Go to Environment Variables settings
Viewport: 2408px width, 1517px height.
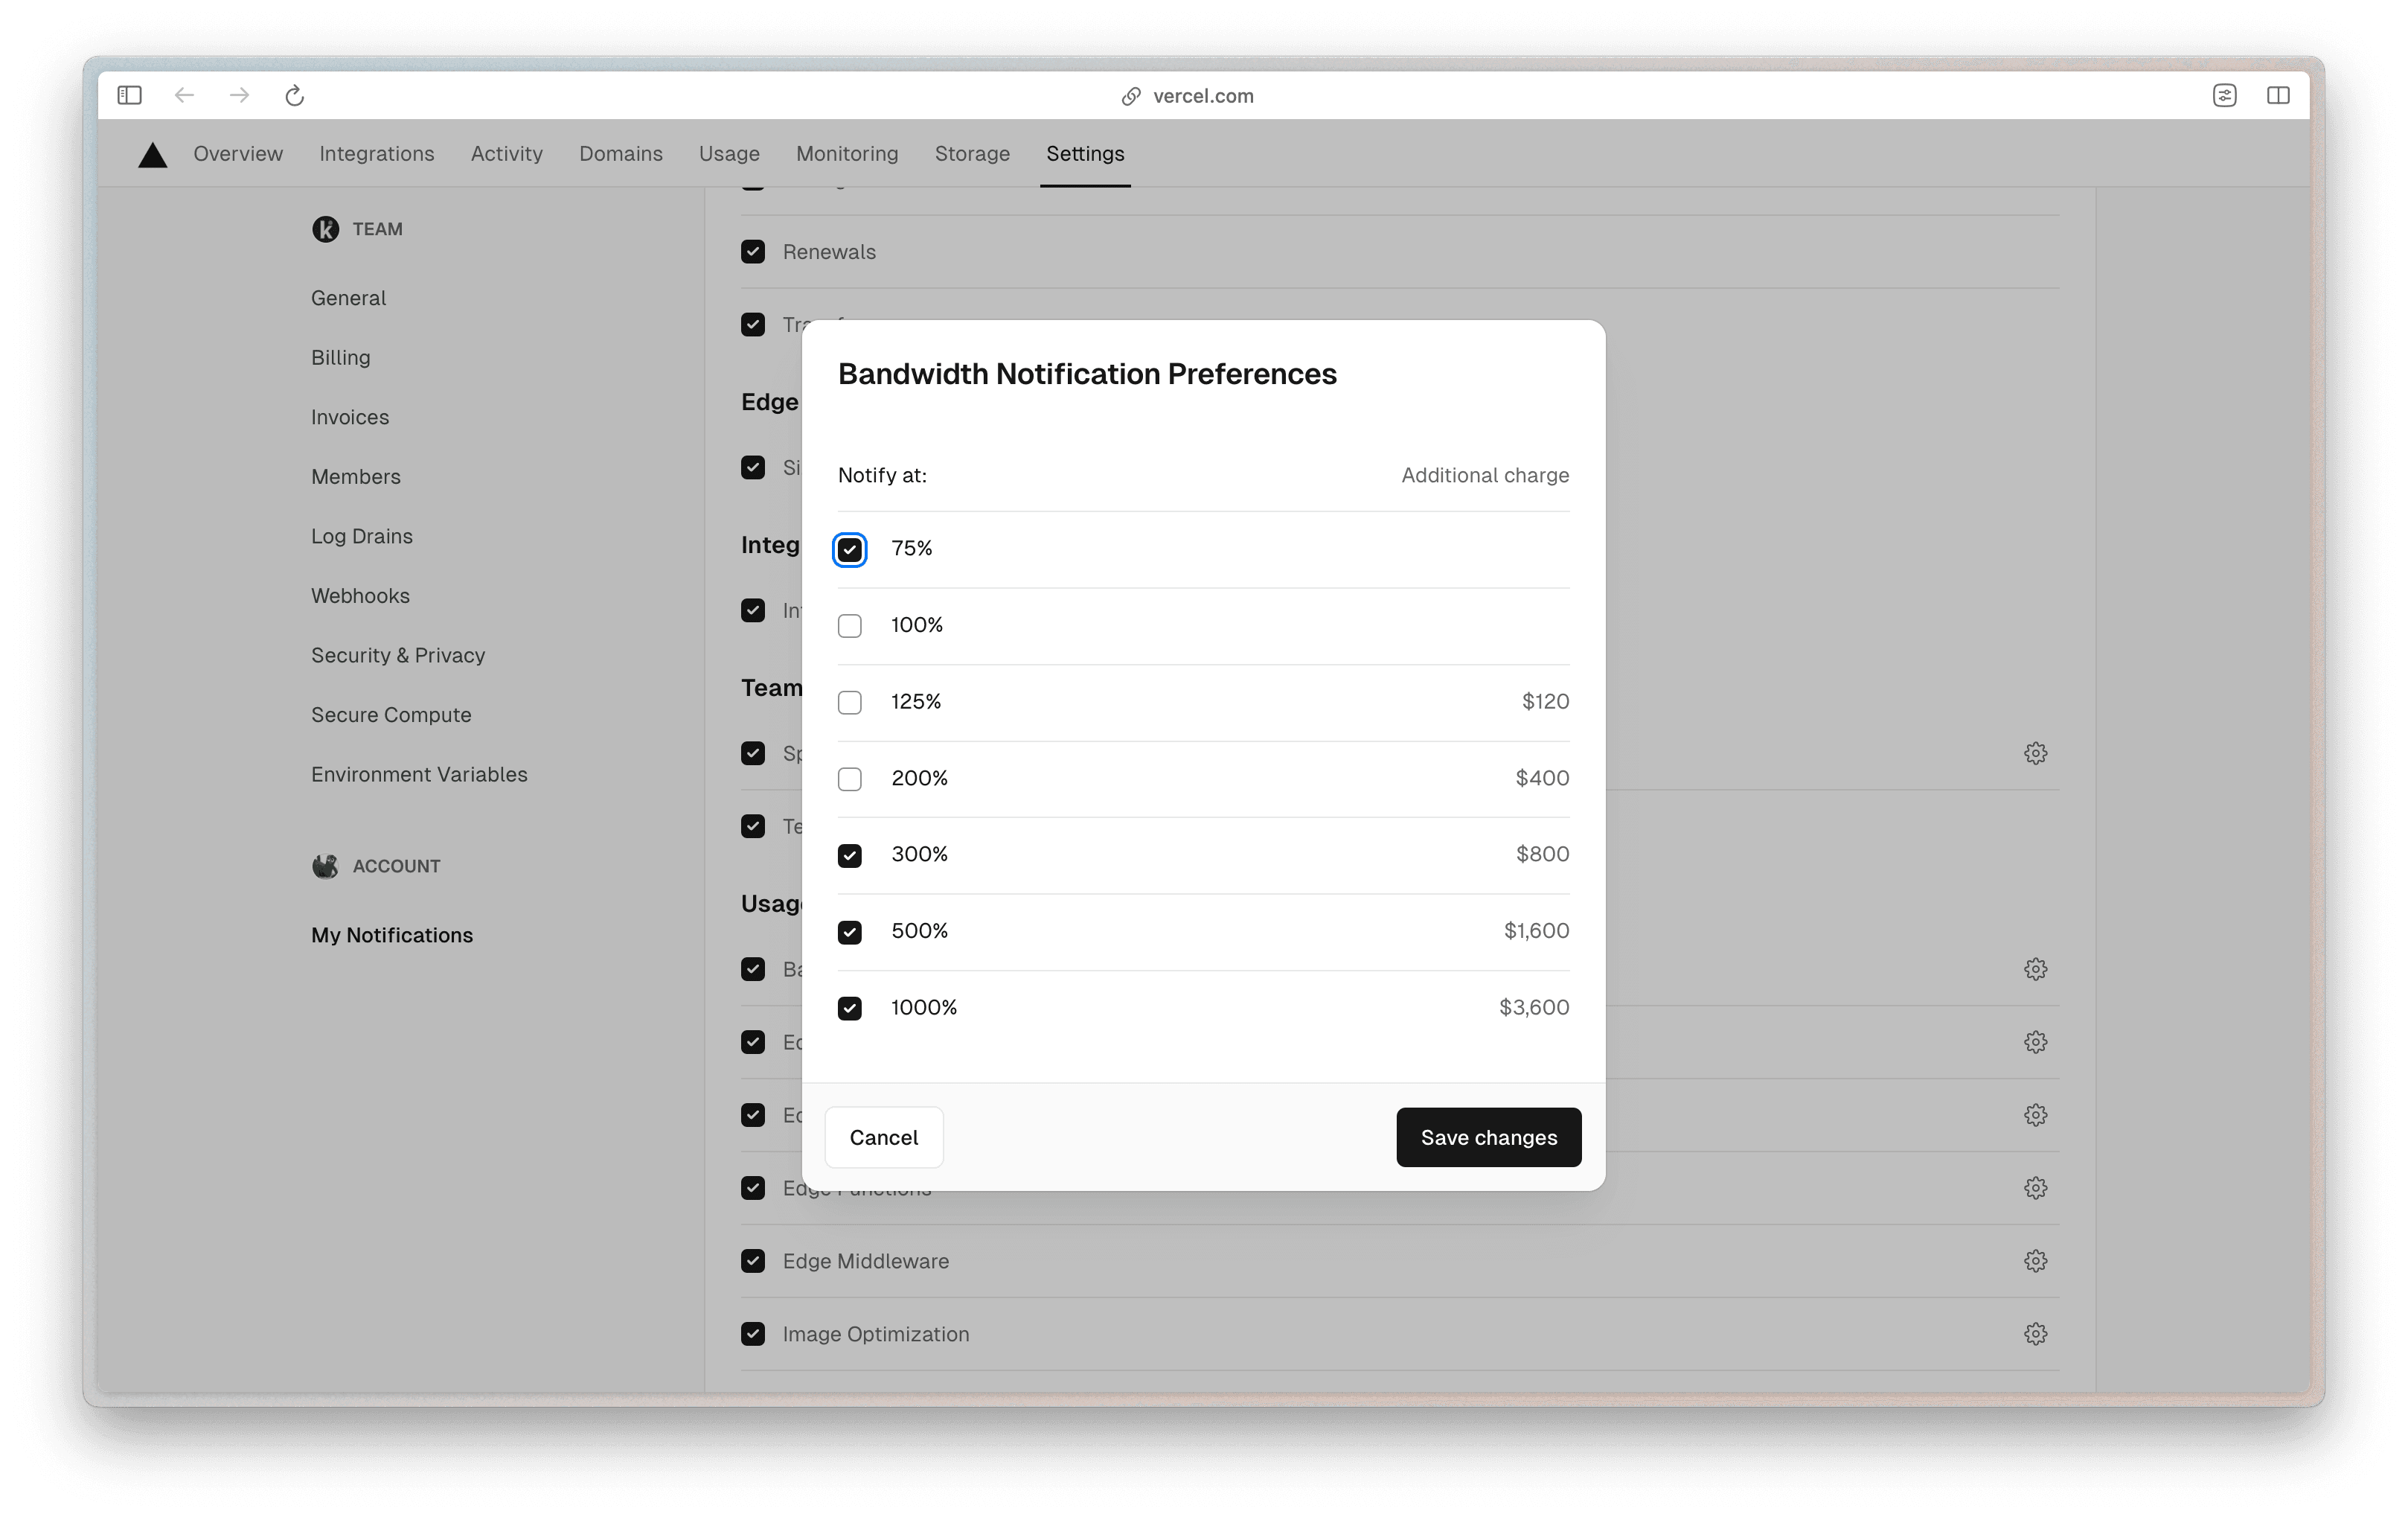pos(419,775)
